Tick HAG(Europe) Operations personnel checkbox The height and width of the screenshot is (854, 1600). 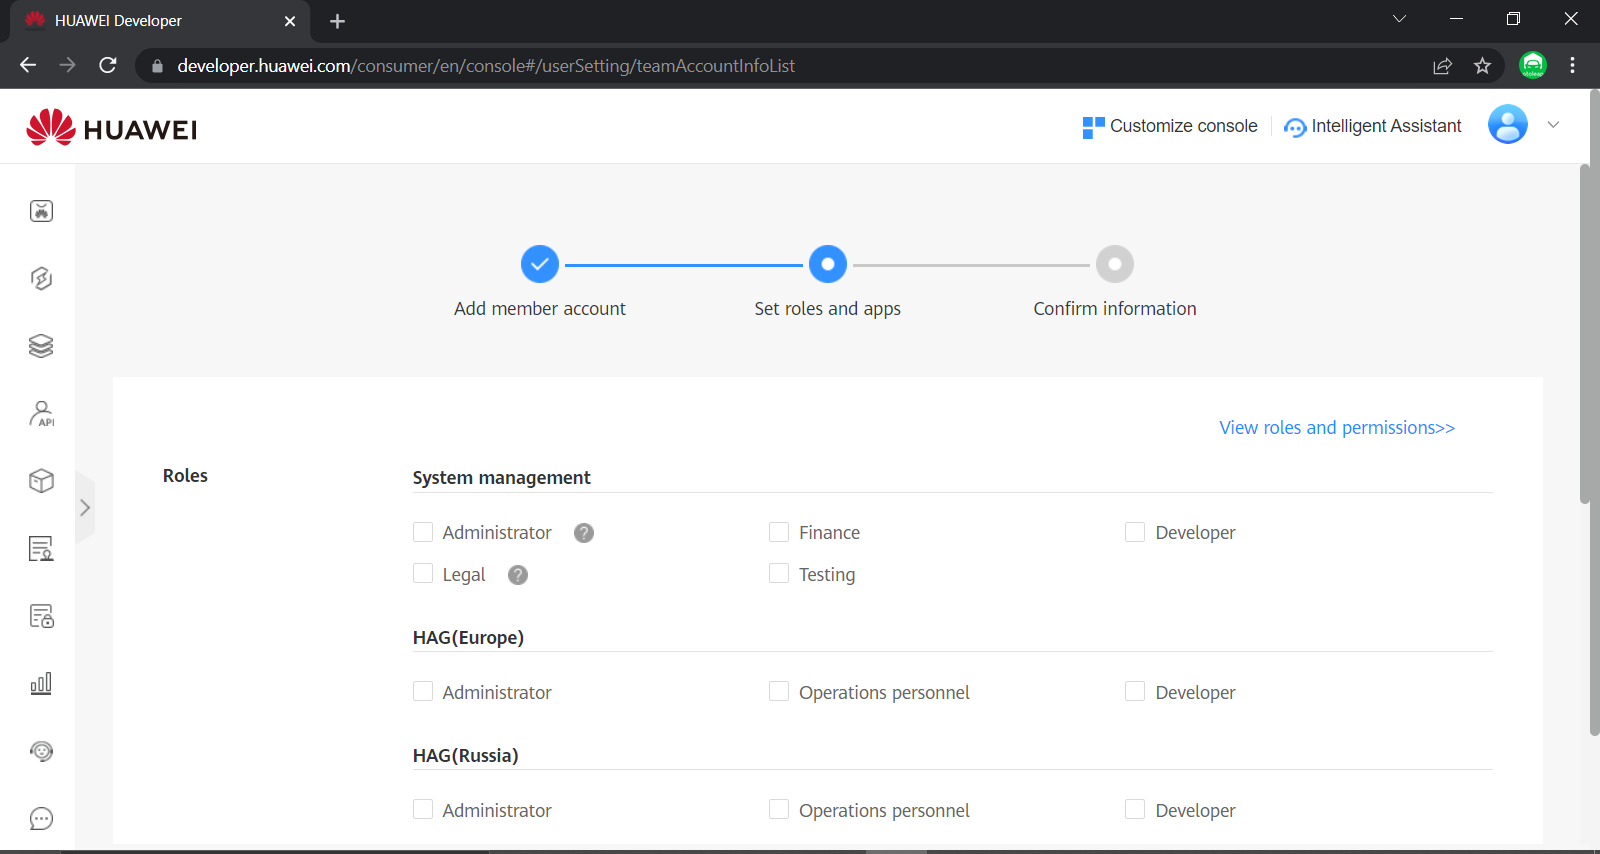(779, 692)
